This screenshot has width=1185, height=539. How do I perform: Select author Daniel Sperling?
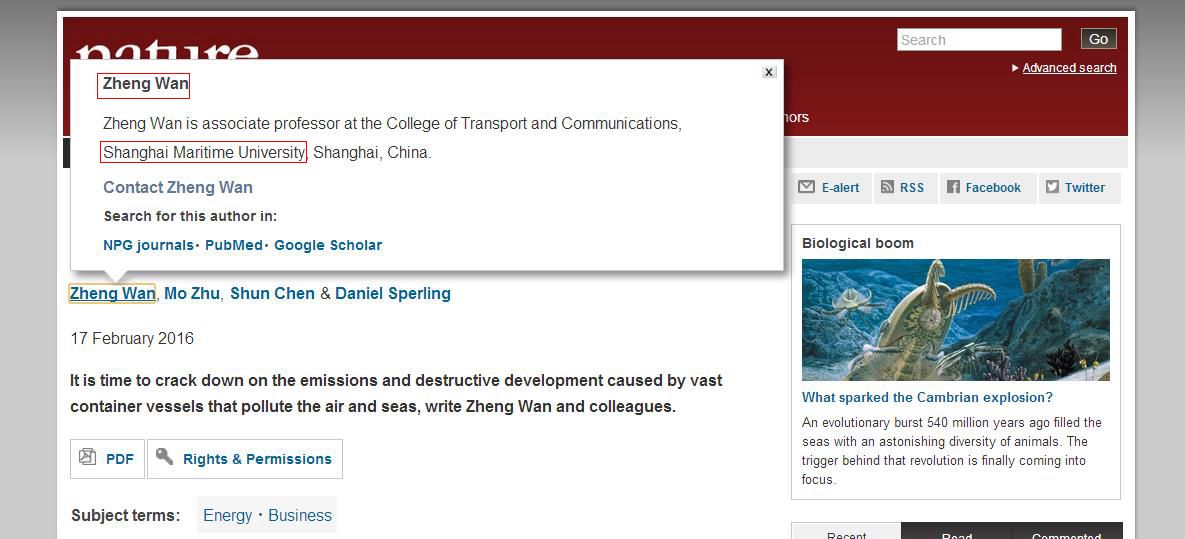tap(393, 293)
